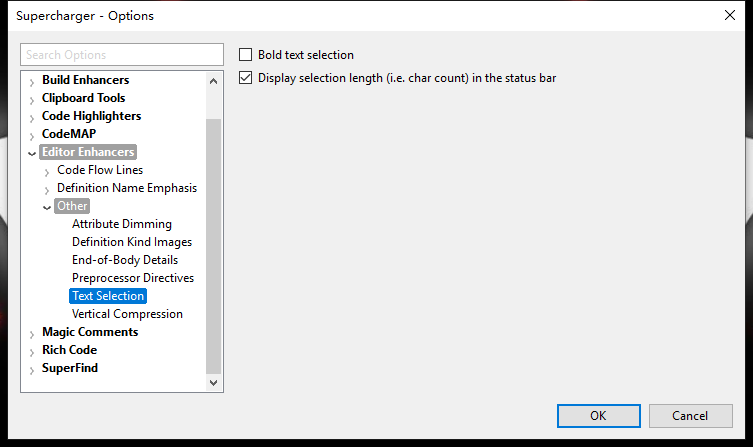Expand Code Highlighters chevron
Viewport: 753px width, 447px height.
(32, 118)
